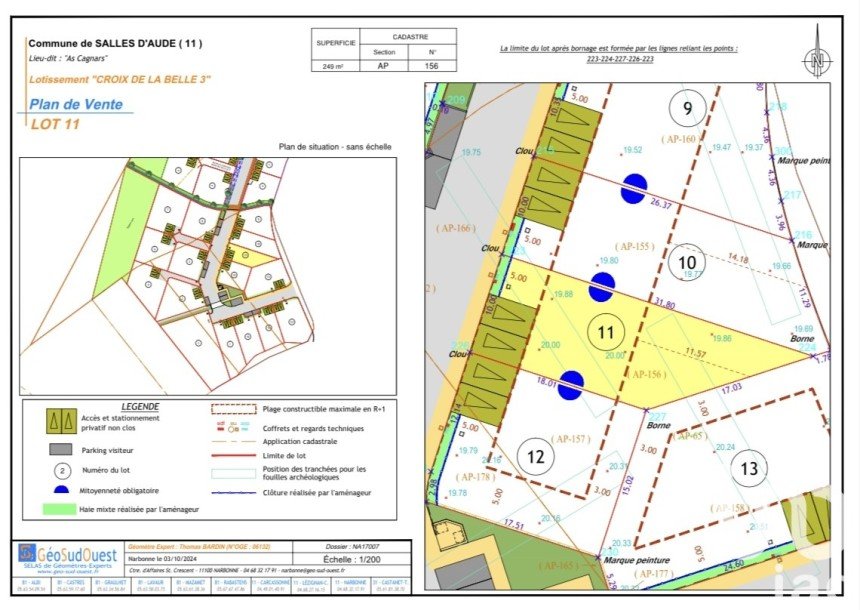Screen dimensions: 860x610
Task: Click the '( AP-177 )' parcel label
Action: (653, 574)
